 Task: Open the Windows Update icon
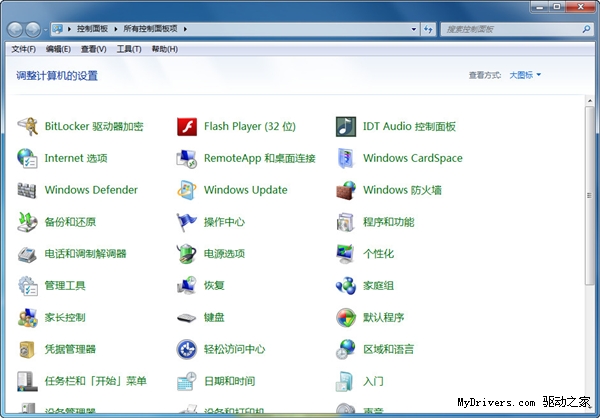(x=187, y=190)
